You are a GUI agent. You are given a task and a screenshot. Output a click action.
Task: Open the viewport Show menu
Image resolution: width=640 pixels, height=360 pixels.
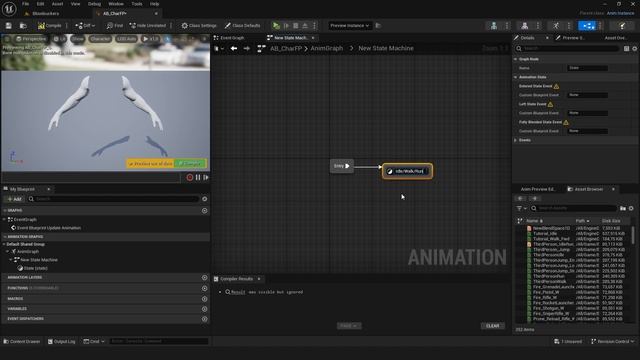78,39
